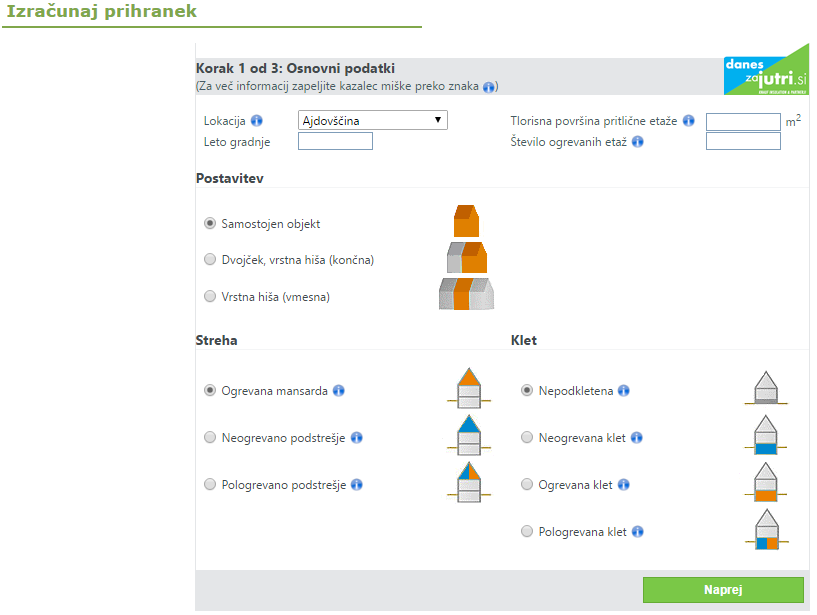Click info icon beside Nepodkletena
Screen dimensions: 817x615
point(624,391)
